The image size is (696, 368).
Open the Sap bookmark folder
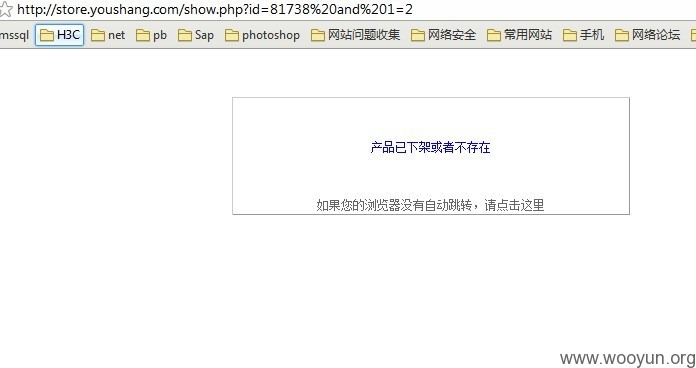196,35
